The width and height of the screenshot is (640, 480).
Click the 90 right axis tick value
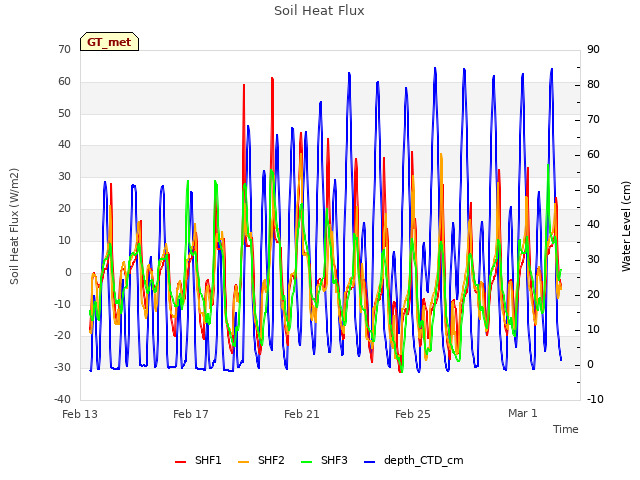[593, 49]
